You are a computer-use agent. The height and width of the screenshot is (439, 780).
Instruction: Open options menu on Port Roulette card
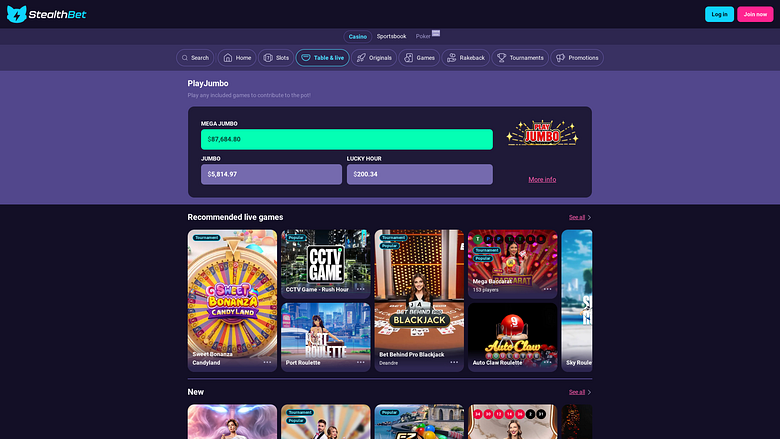(x=361, y=362)
